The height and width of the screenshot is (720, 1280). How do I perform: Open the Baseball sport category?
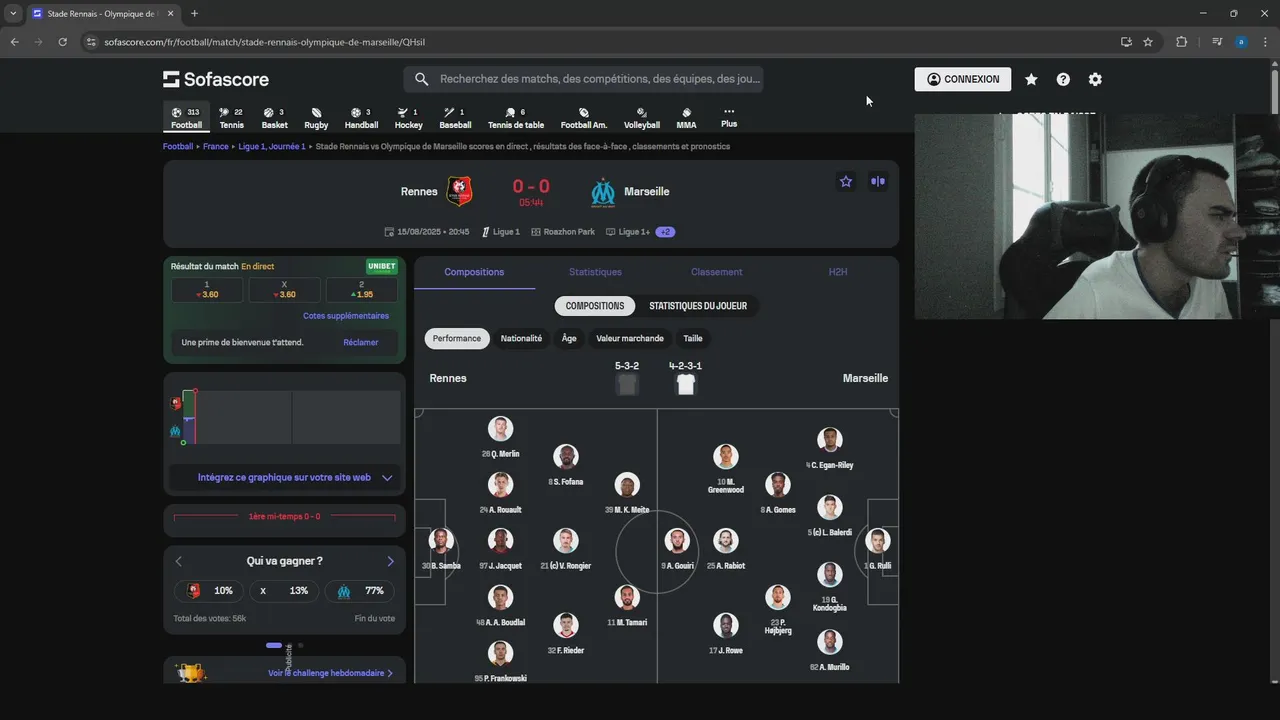pyautogui.click(x=455, y=118)
